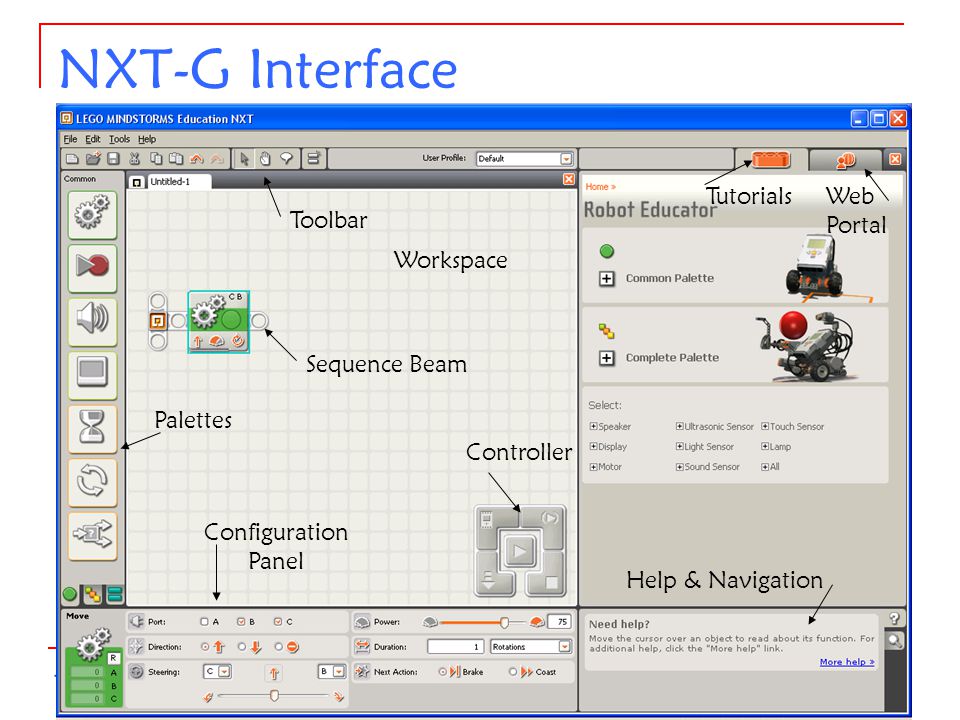Select the Pan hand tool in the toolbar

(x=265, y=159)
